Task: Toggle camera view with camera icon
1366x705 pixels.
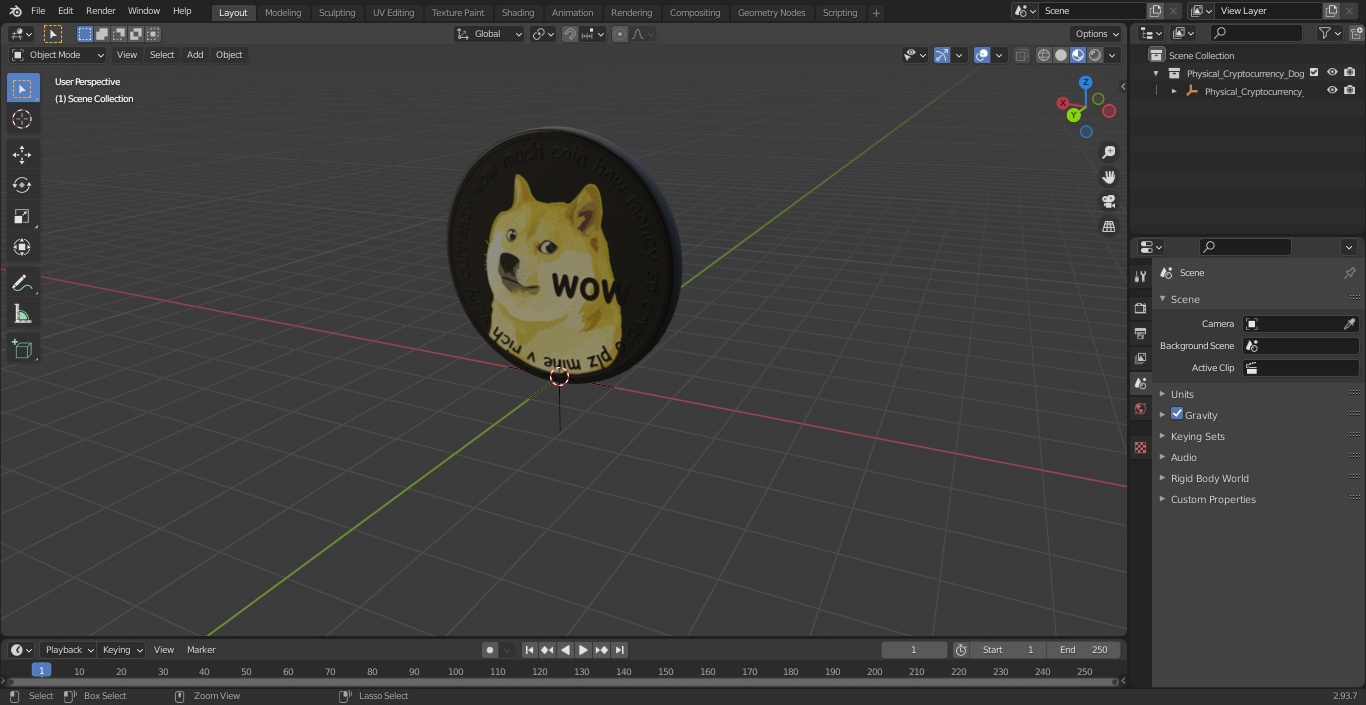Action: (1109, 201)
